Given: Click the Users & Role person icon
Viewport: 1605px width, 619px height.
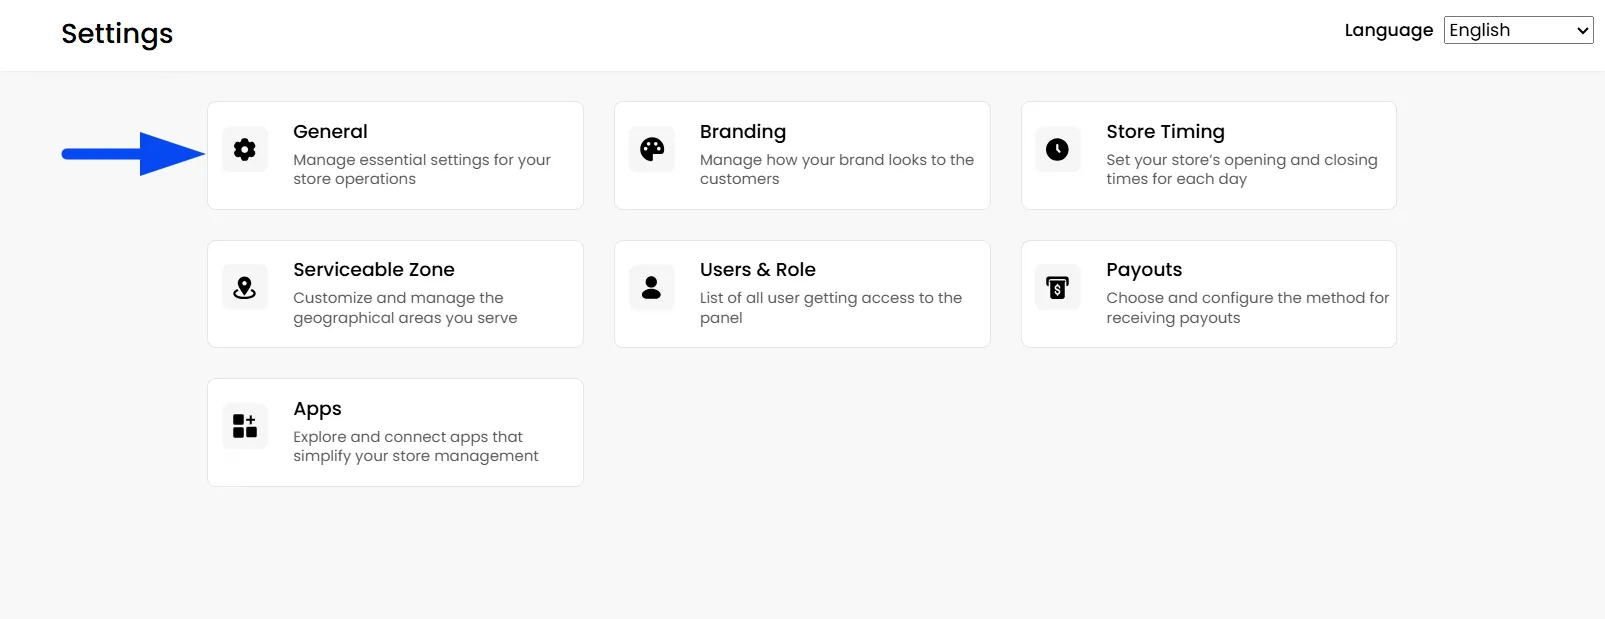Looking at the screenshot, I should pyautogui.click(x=652, y=288).
